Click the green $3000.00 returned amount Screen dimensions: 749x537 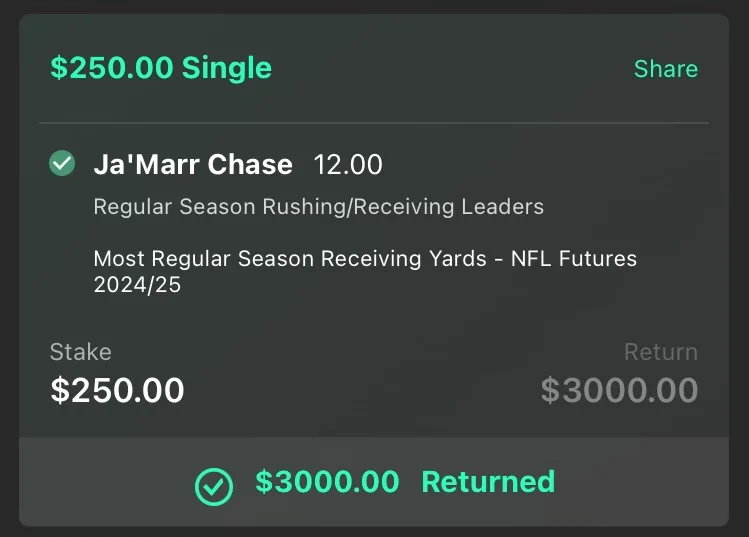(x=327, y=482)
